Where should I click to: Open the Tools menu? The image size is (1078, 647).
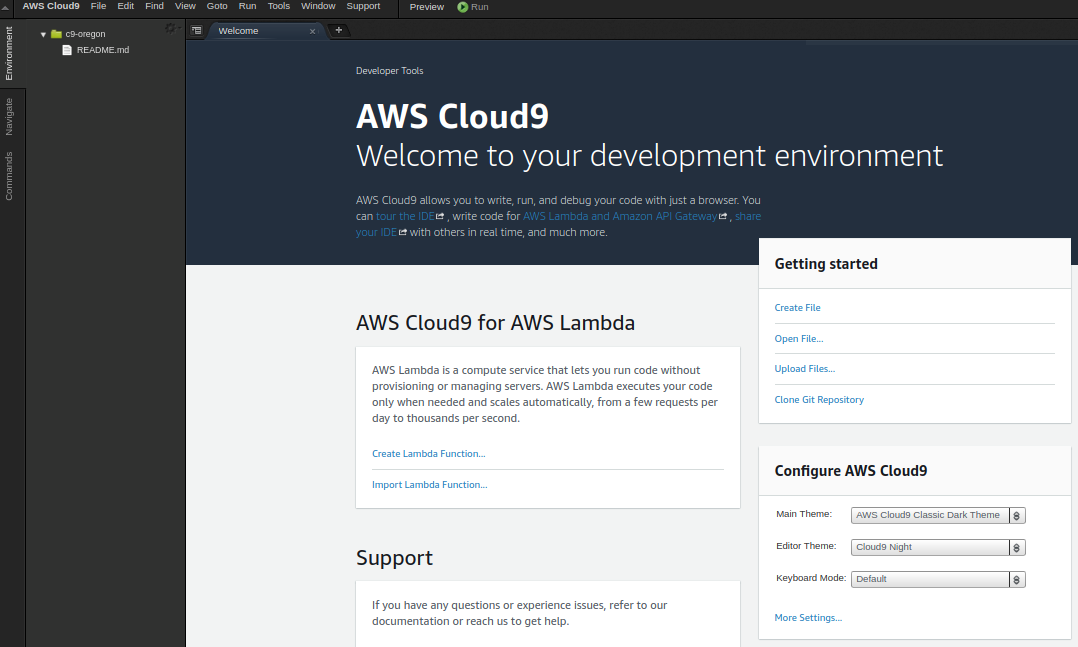pyautogui.click(x=278, y=6)
